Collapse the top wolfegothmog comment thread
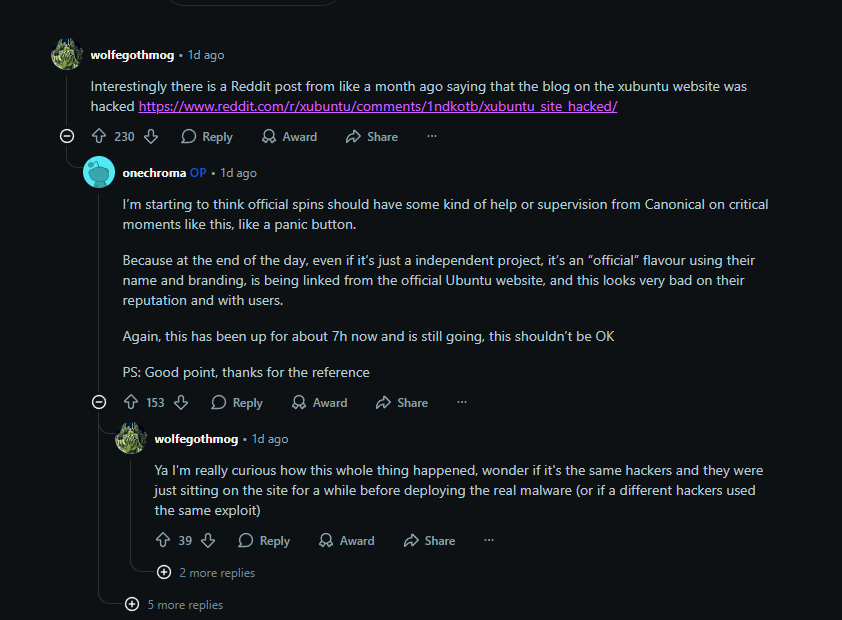 coord(67,137)
